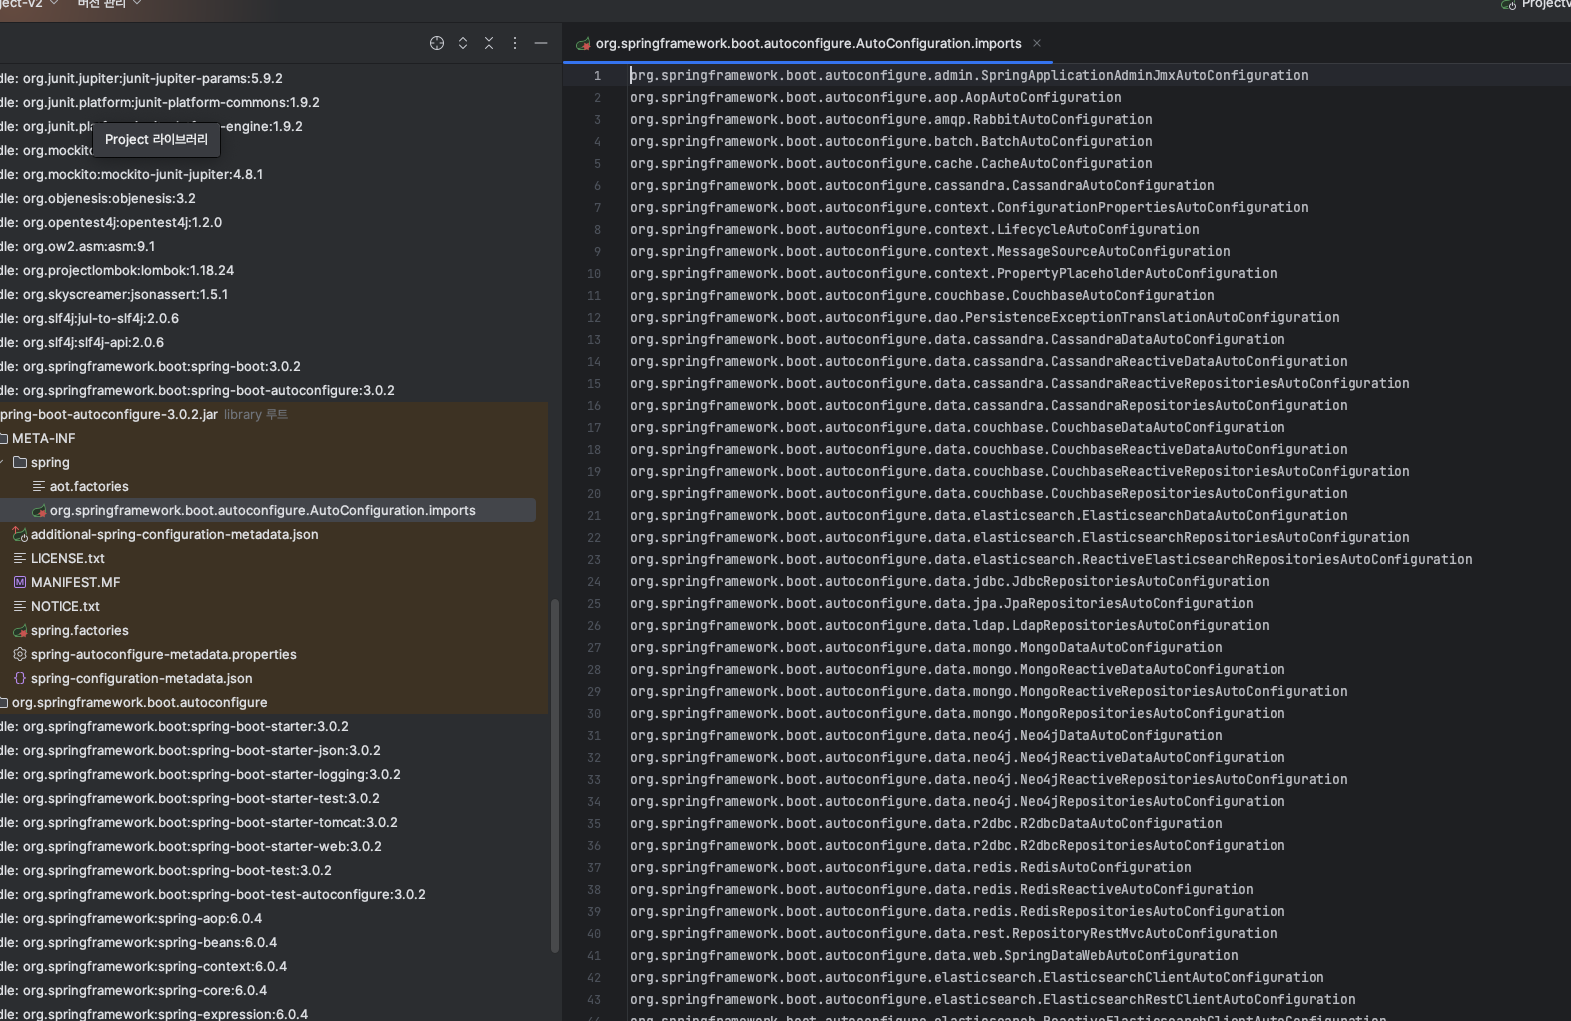
Task: Click the AopAutoConfiguration line in editor
Action: pos(875,97)
